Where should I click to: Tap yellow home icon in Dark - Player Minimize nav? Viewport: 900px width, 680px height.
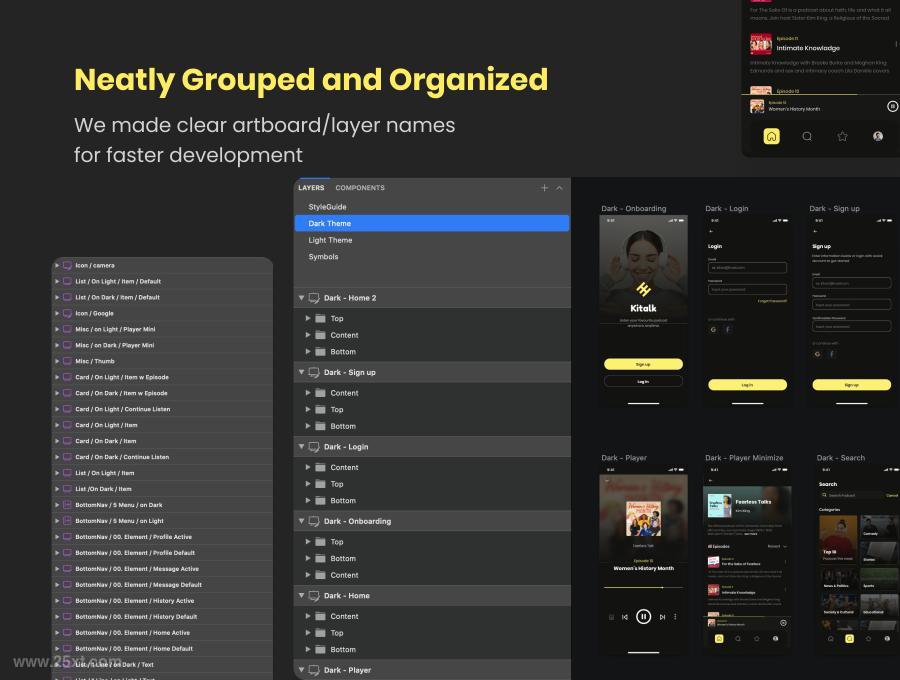[x=719, y=639]
